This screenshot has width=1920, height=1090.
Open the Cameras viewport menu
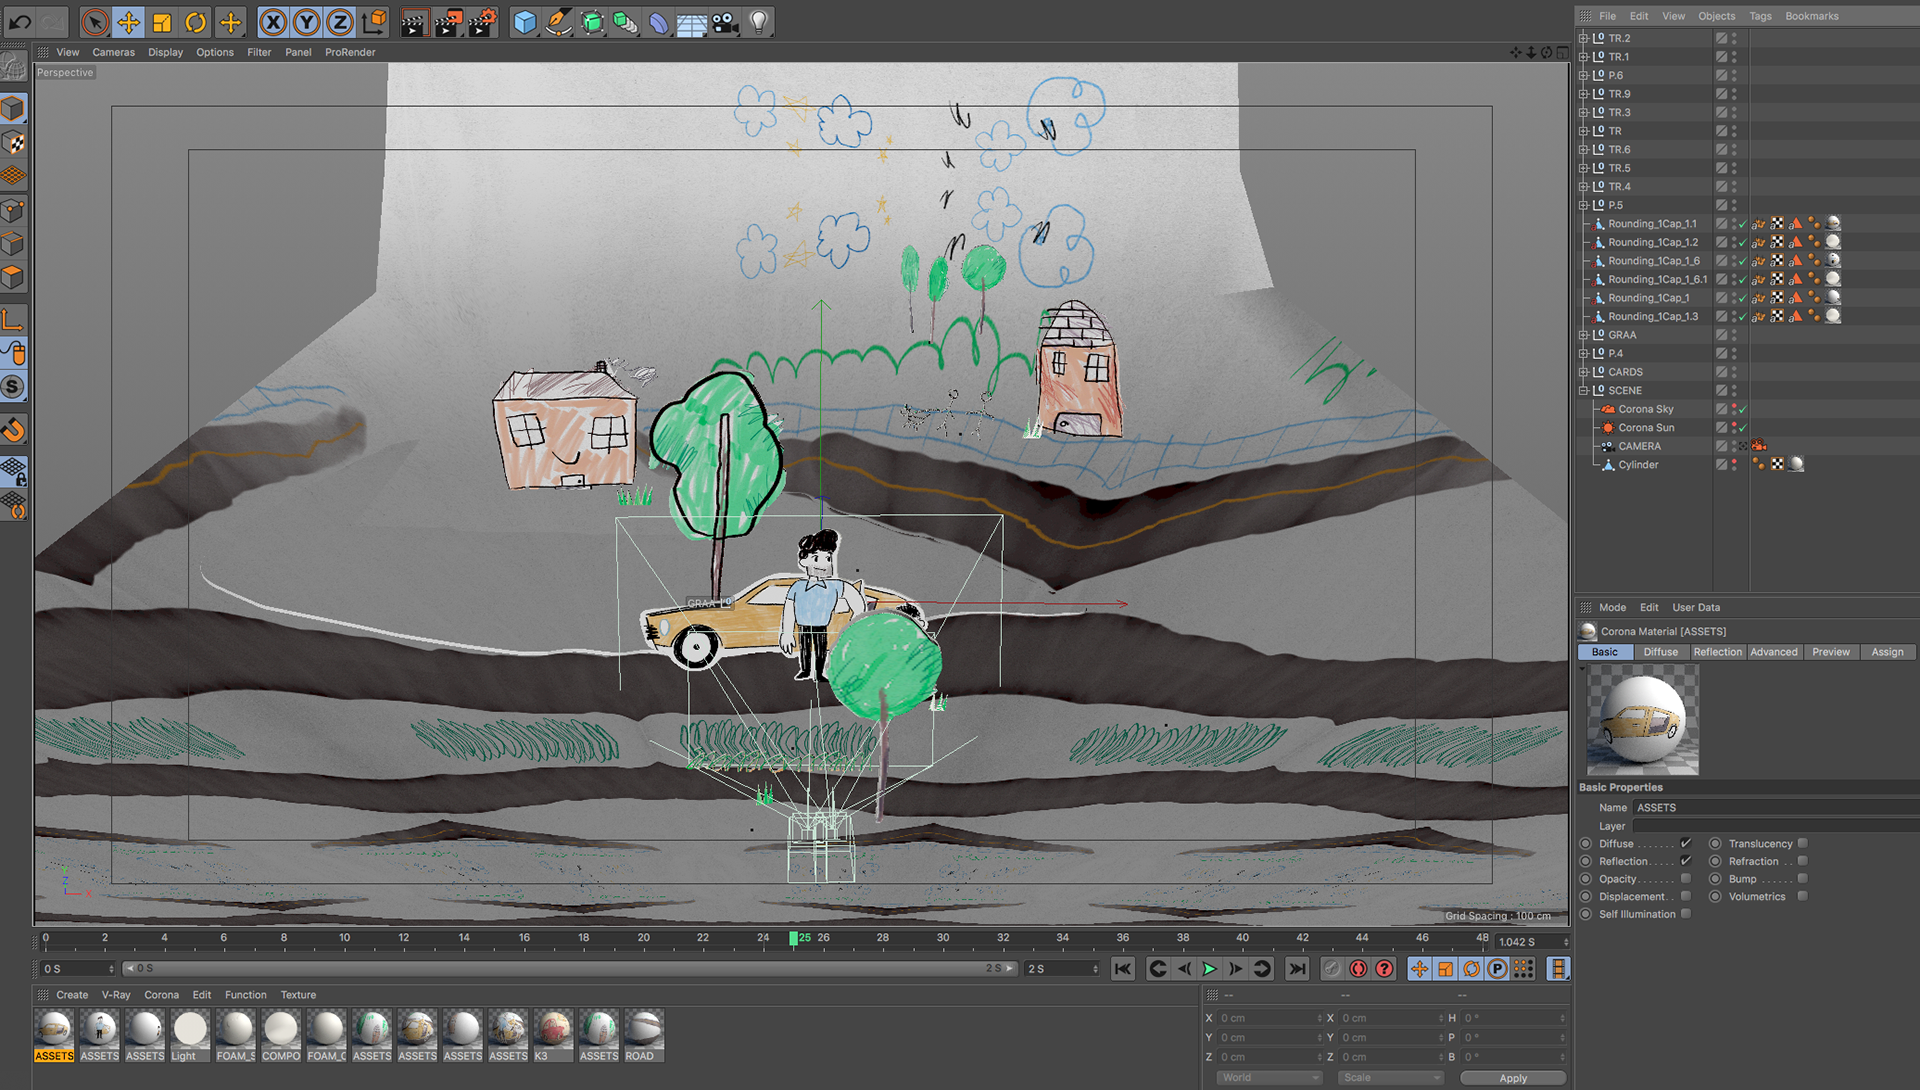(113, 52)
